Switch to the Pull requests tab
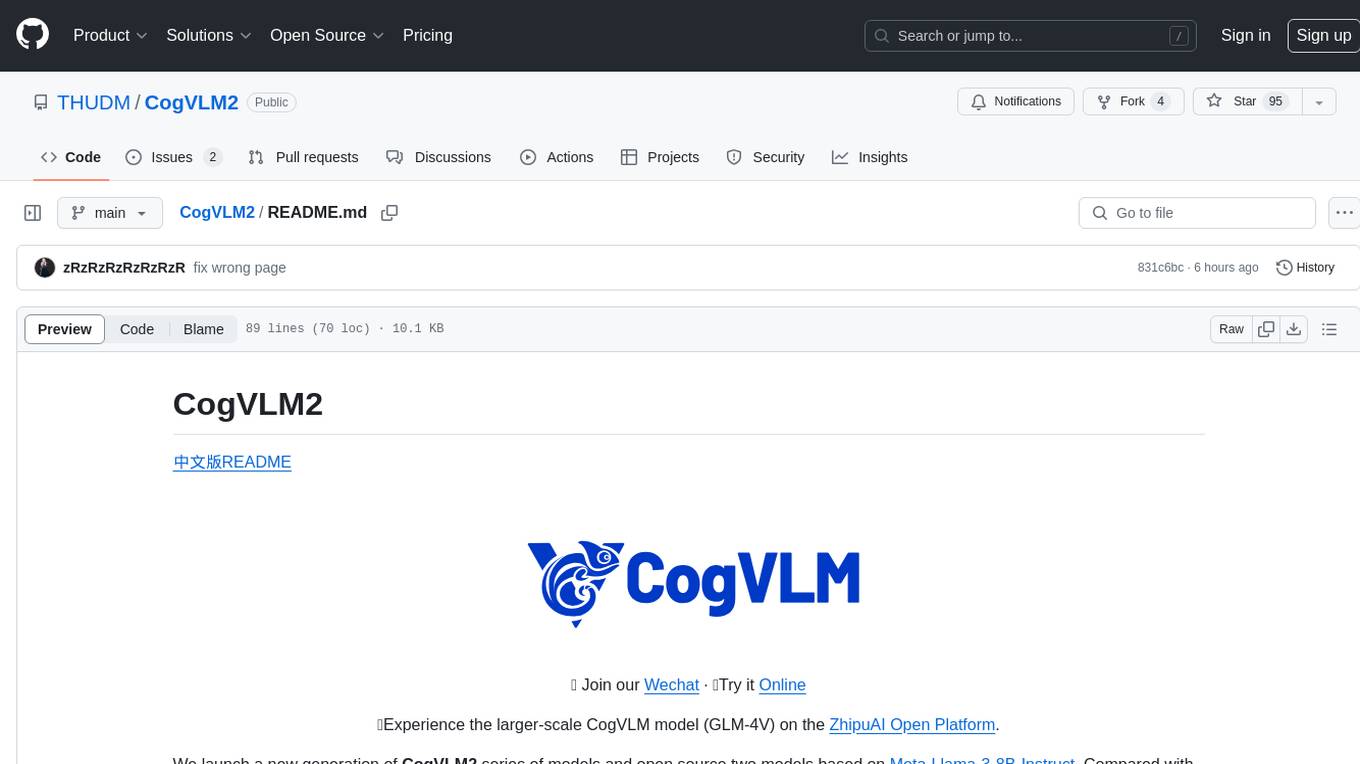 coord(303,157)
